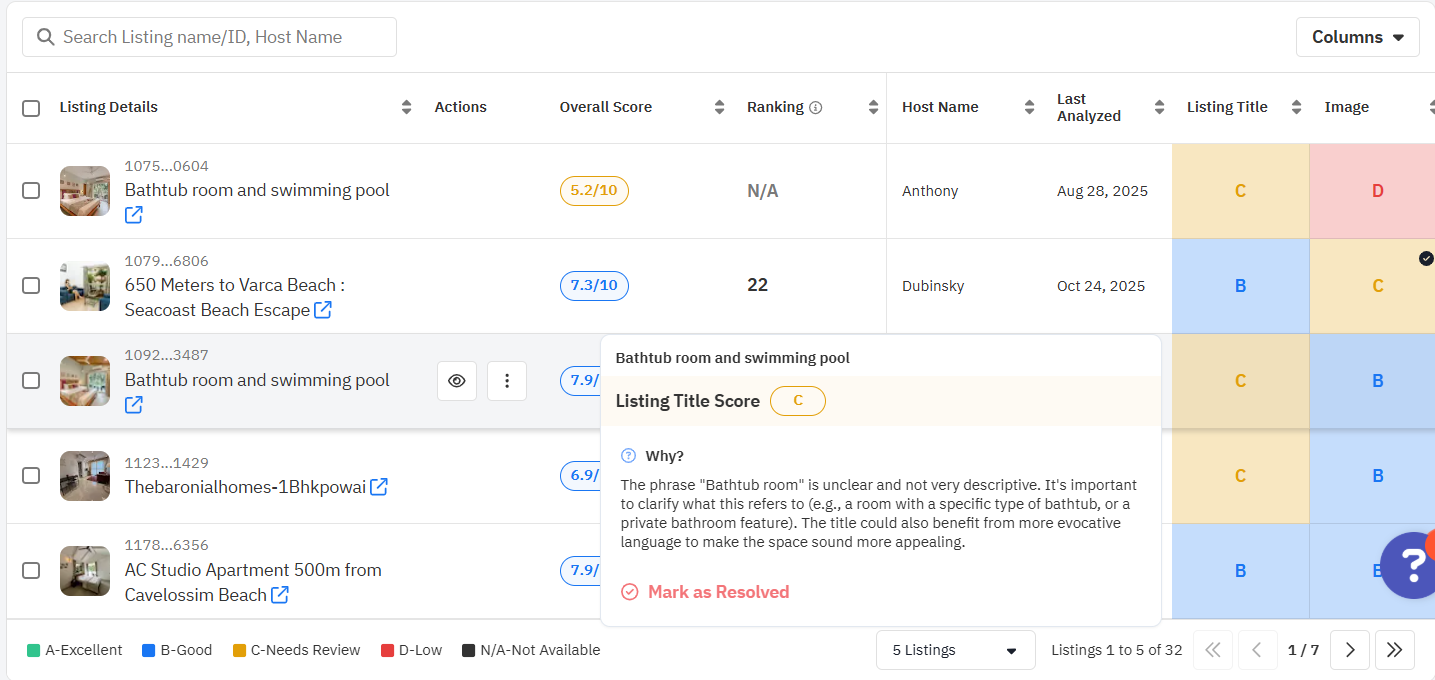Open external link for 650 Meters to Varca Beach

[323, 310]
